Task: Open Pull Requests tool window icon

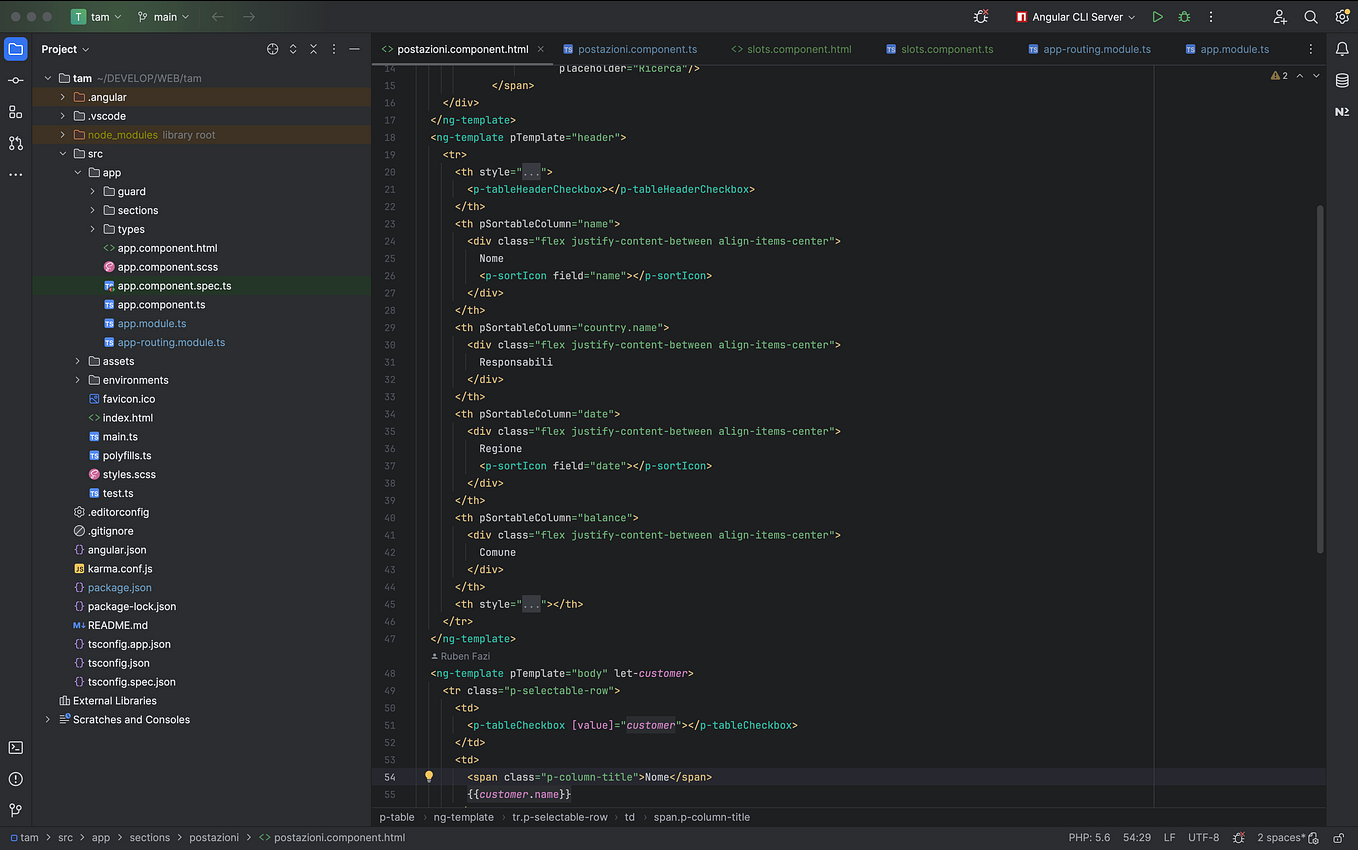Action: [15, 143]
